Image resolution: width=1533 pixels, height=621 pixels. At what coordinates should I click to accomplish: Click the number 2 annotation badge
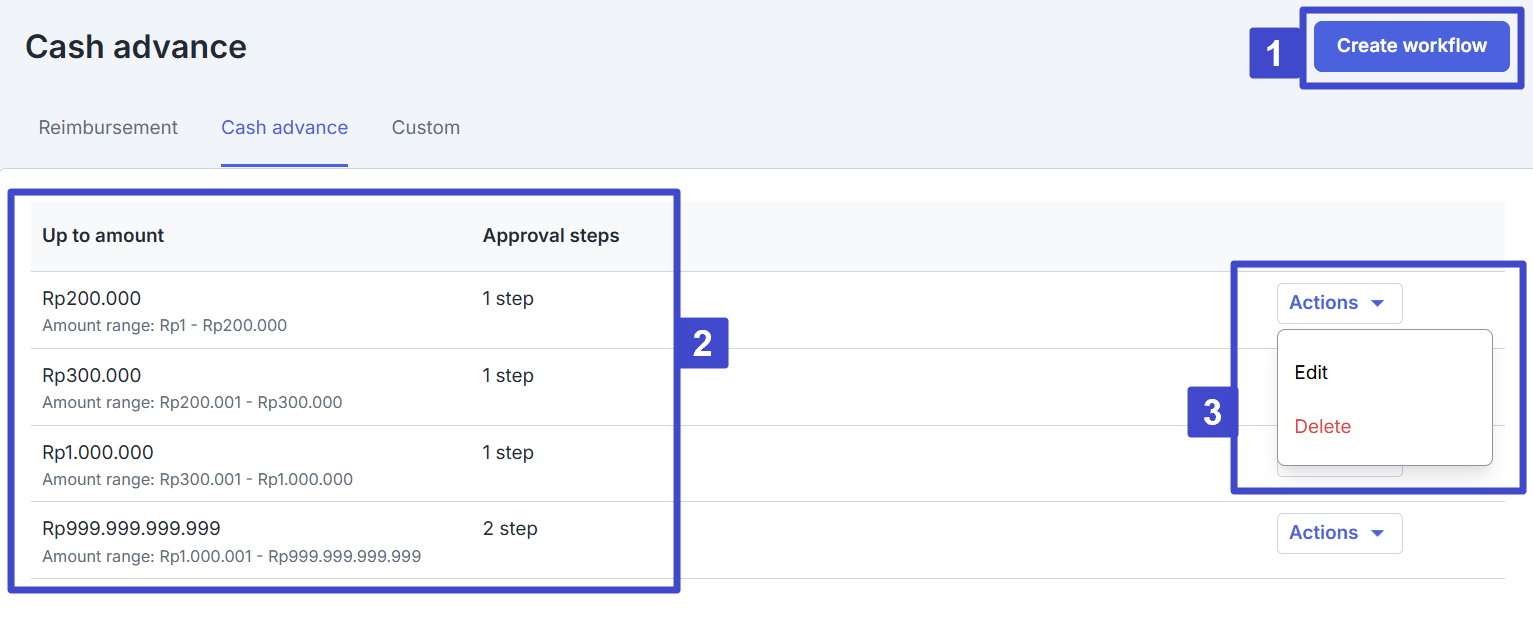point(702,343)
